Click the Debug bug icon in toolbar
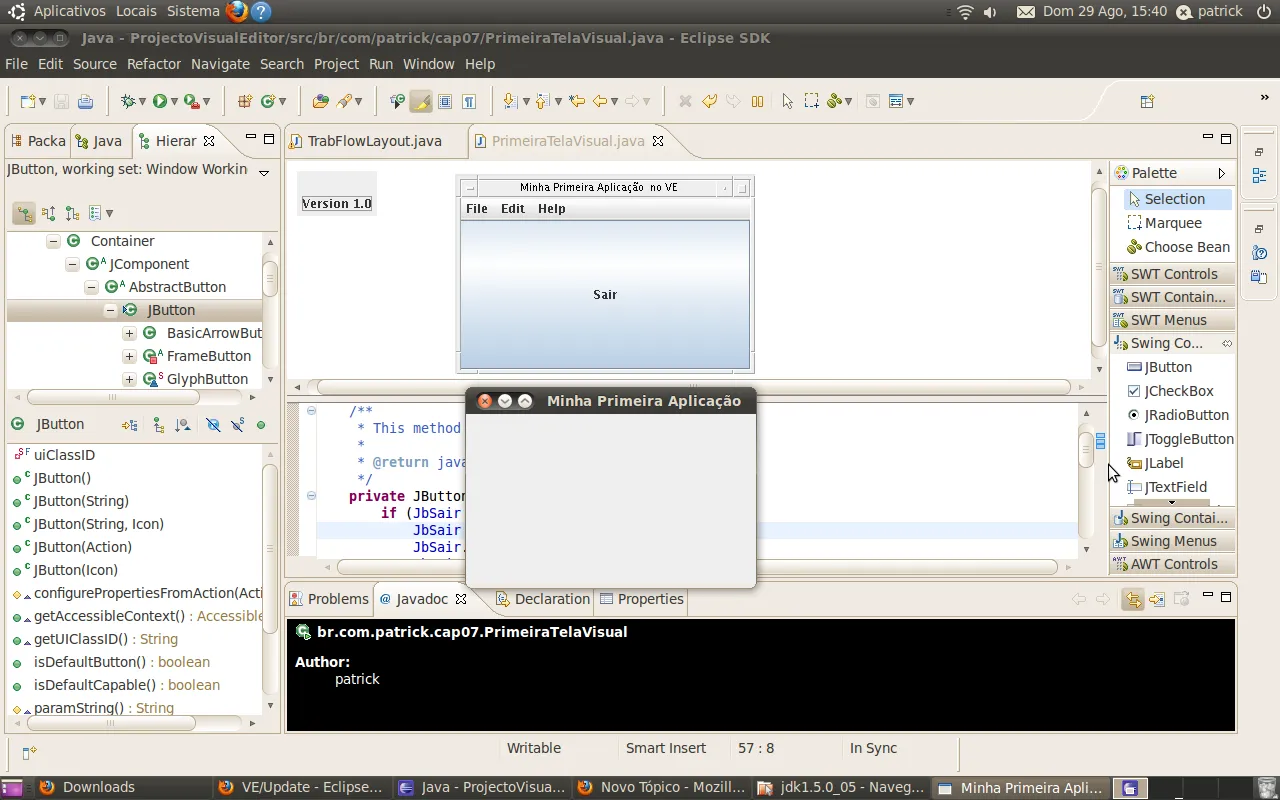Screen dimensions: 1280x800 coord(127,101)
